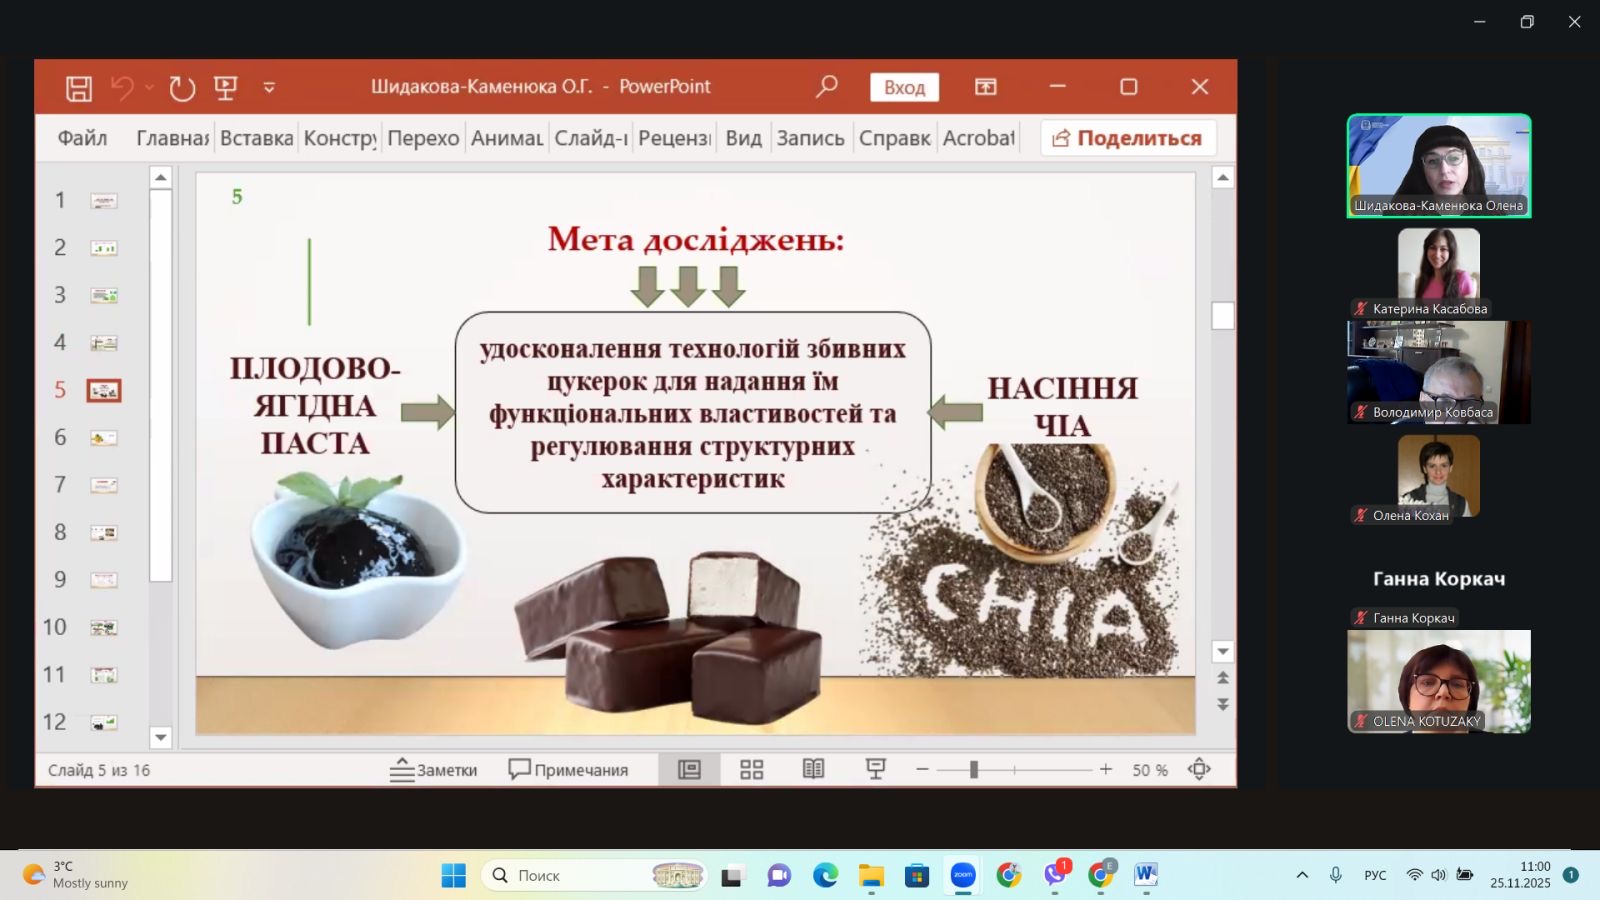Click the ribbon display options icon
The width and height of the screenshot is (1600, 900).
[x=986, y=87]
